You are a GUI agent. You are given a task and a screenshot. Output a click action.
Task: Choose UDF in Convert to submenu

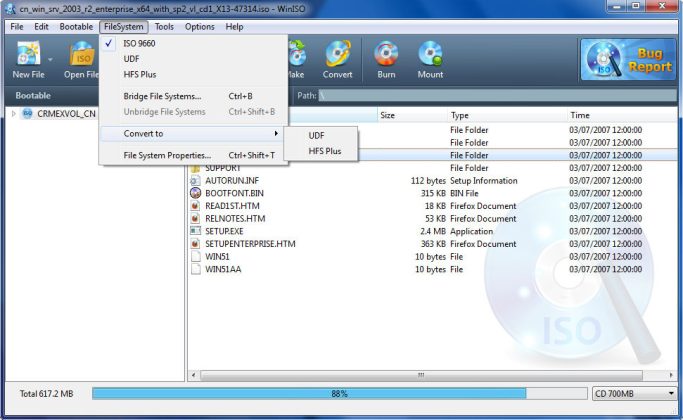316,135
